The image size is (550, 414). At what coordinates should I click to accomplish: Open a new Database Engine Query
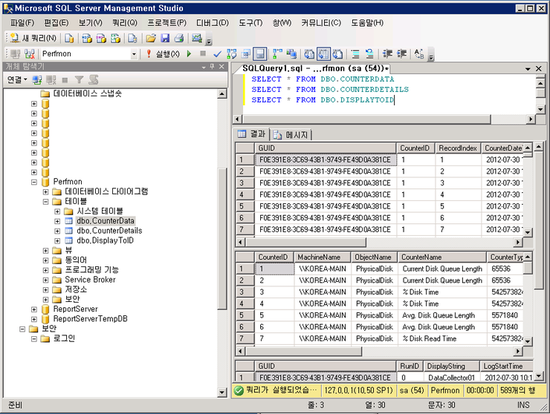coord(69,38)
